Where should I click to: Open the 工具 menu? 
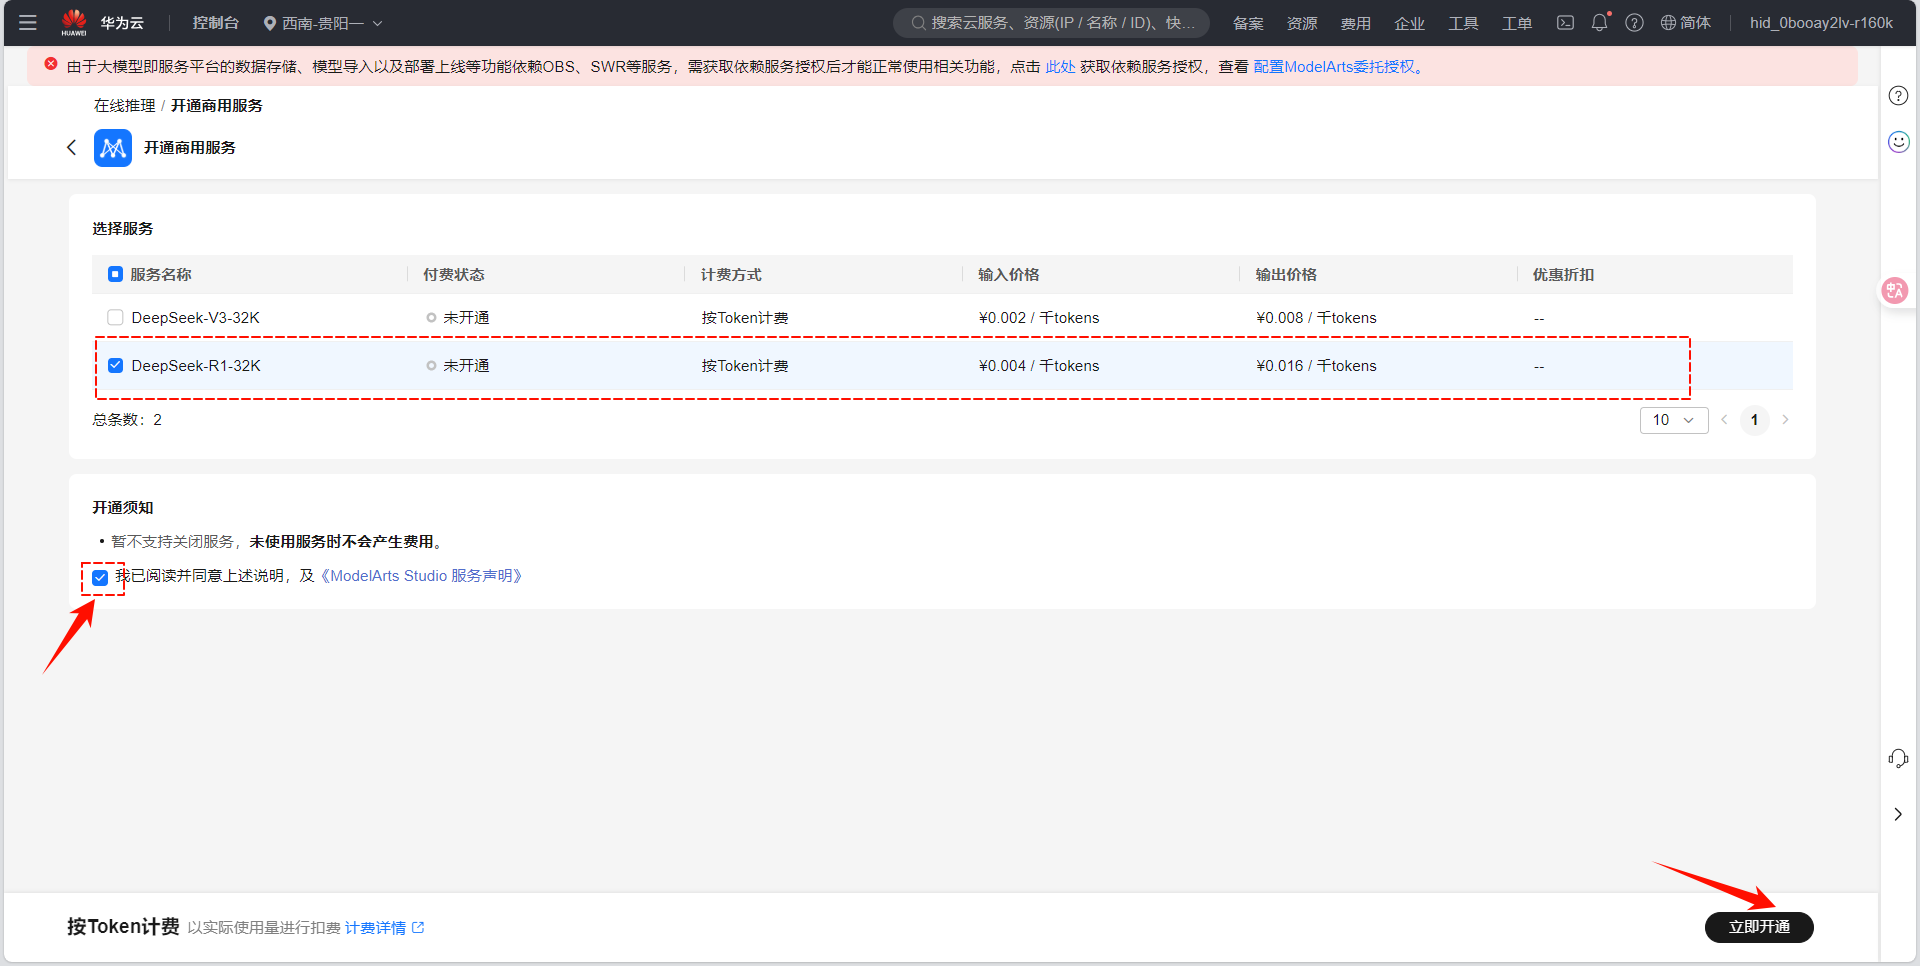pos(1464,23)
